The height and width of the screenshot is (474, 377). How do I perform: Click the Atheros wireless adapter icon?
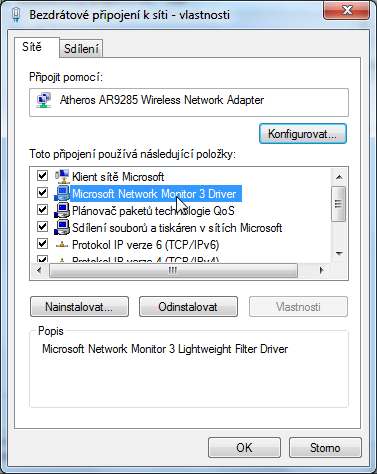pos(44,100)
